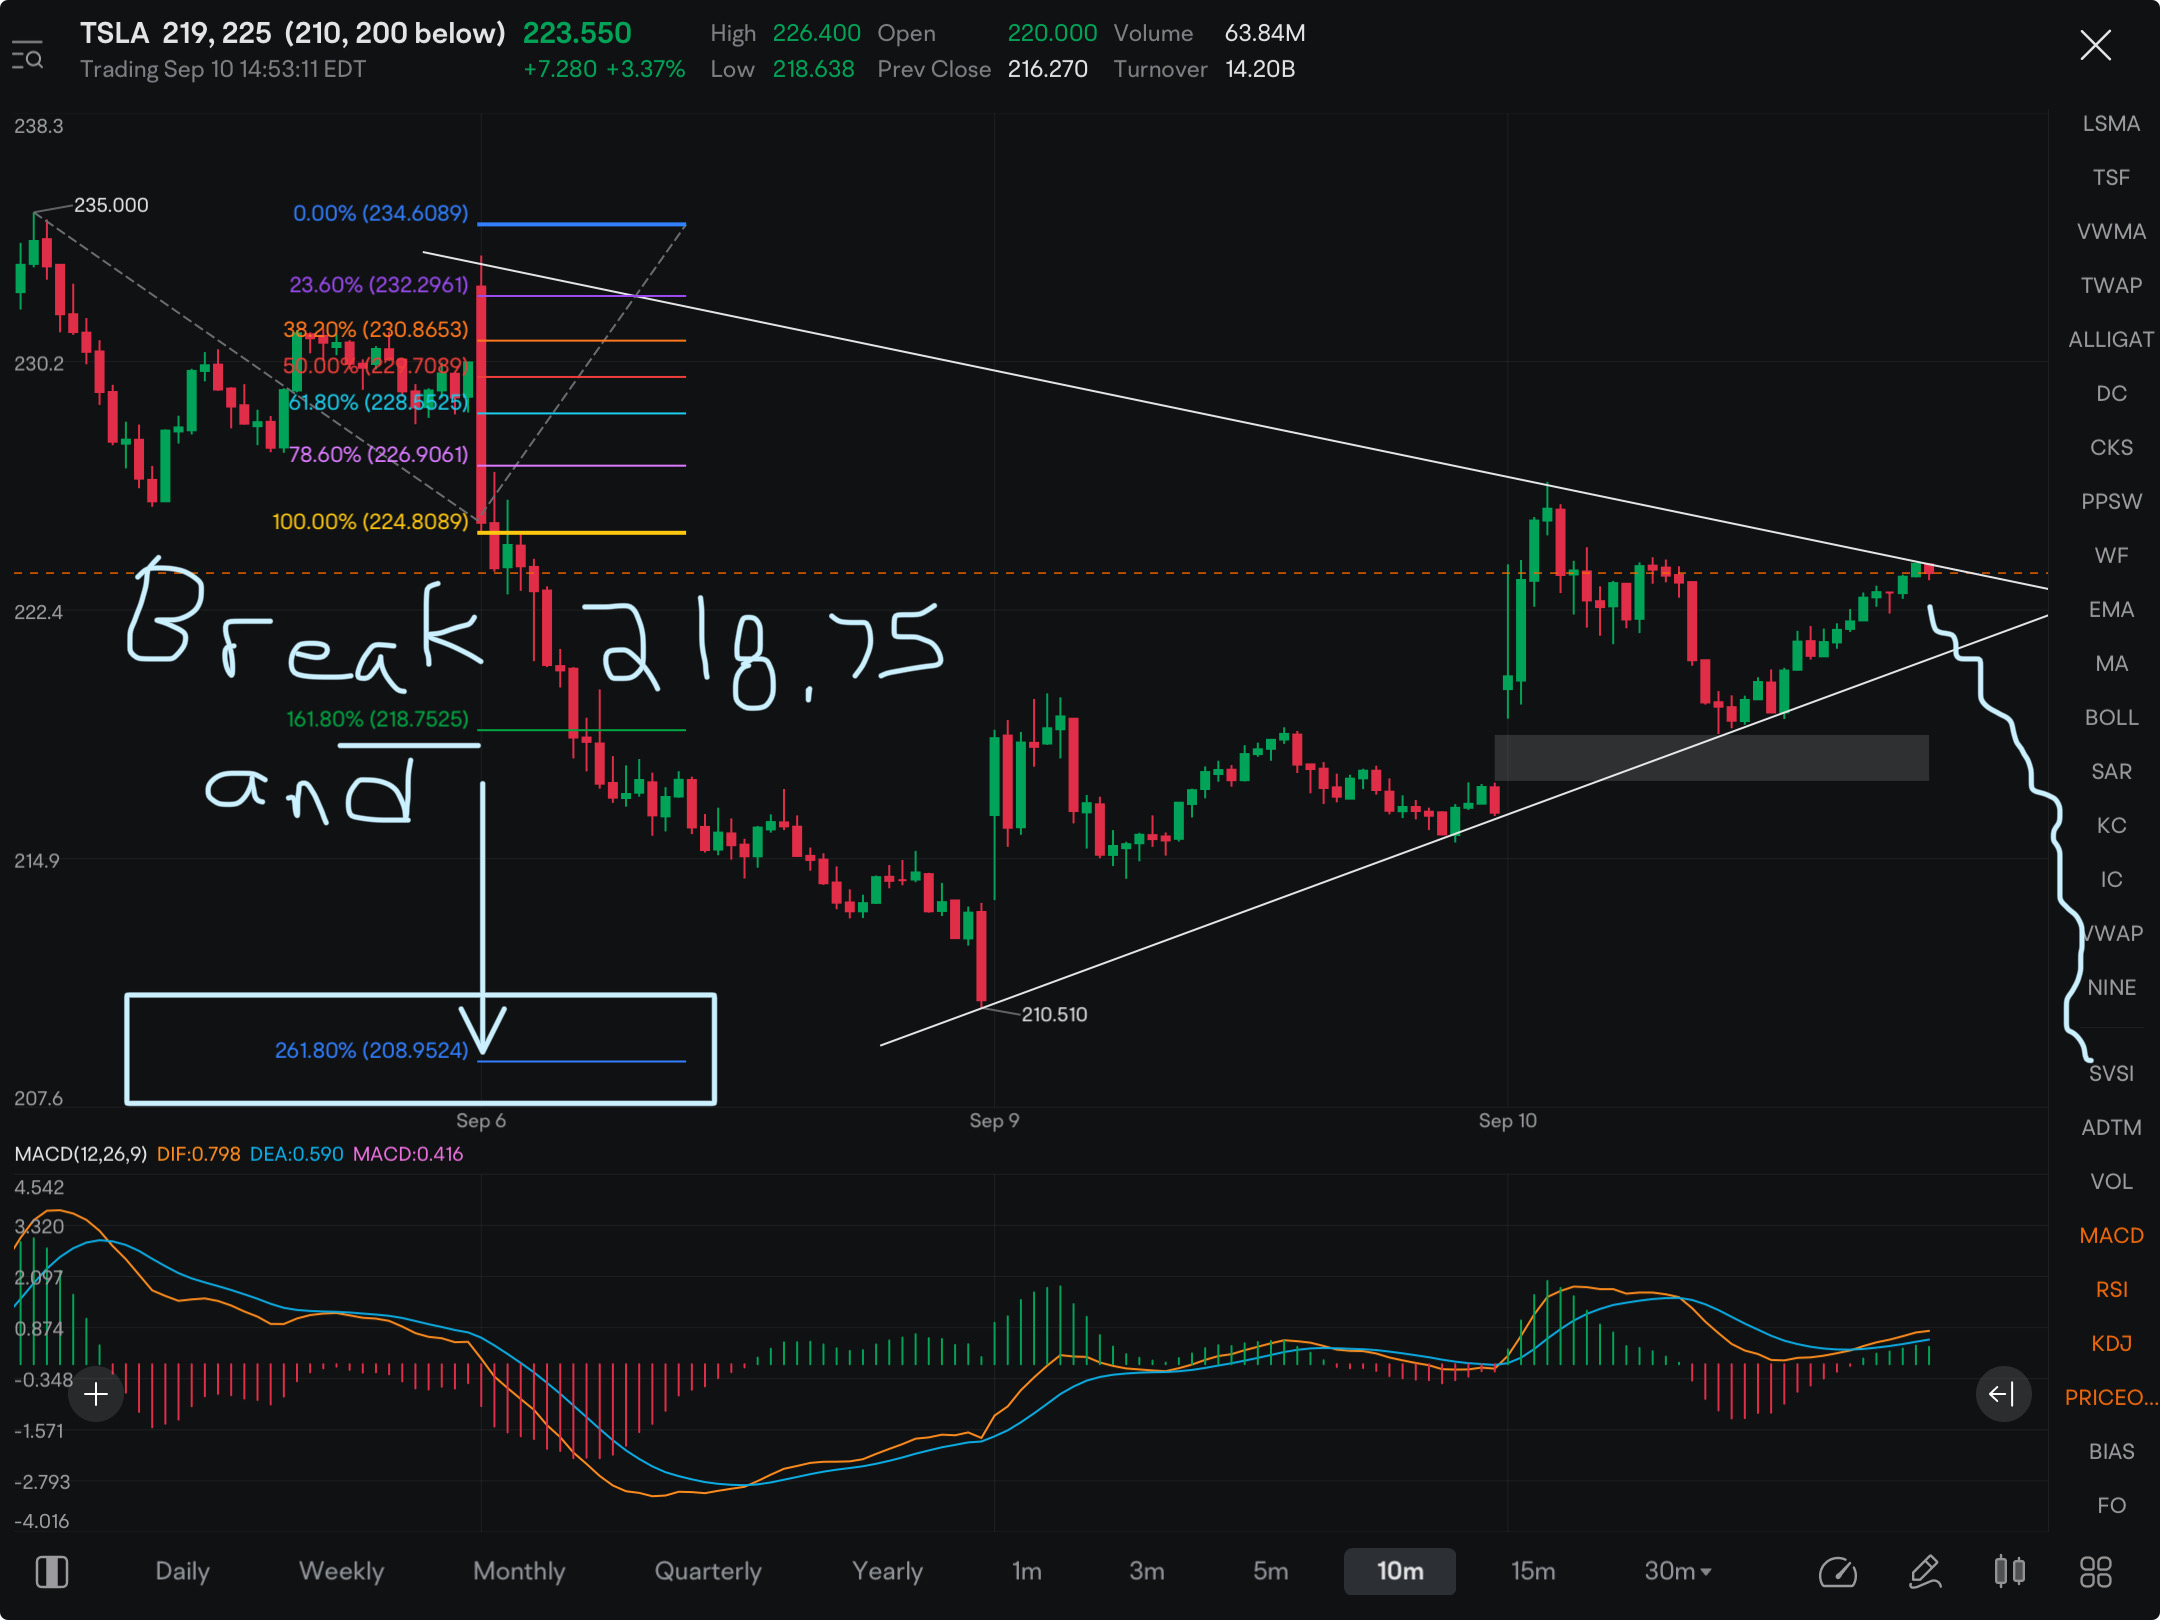Select the FO indicator

pyautogui.click(x=2111, y=1506)
